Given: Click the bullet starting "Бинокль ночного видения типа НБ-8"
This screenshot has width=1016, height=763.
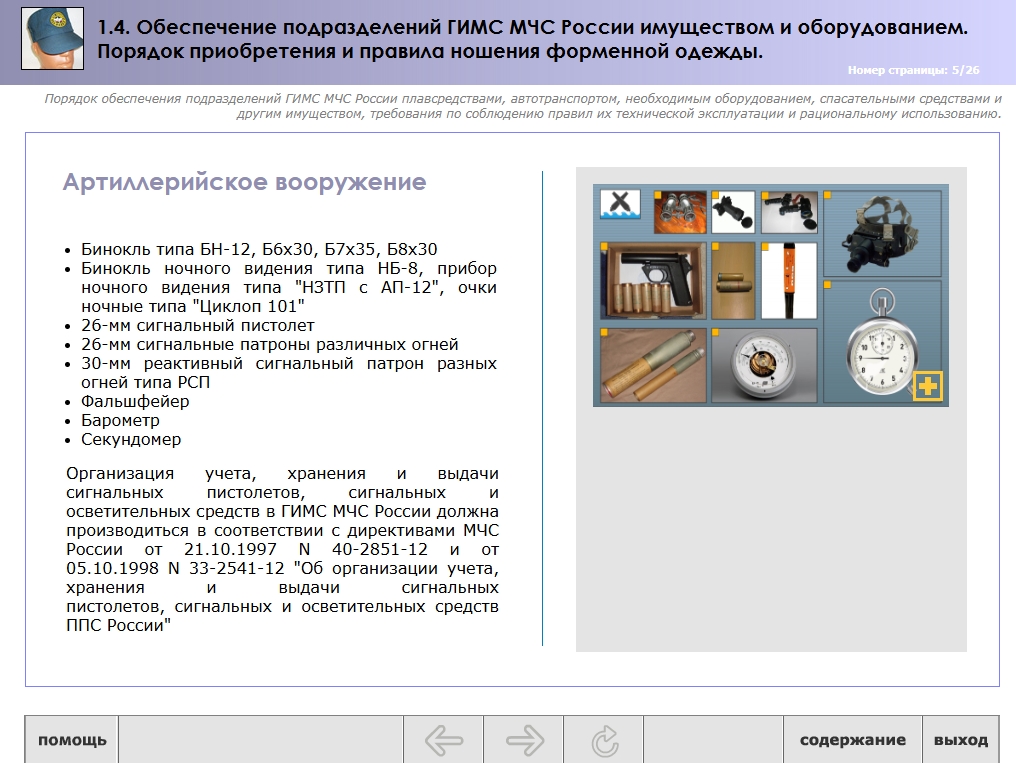Looking at the screenshot, I should click(x=289, y=287).
